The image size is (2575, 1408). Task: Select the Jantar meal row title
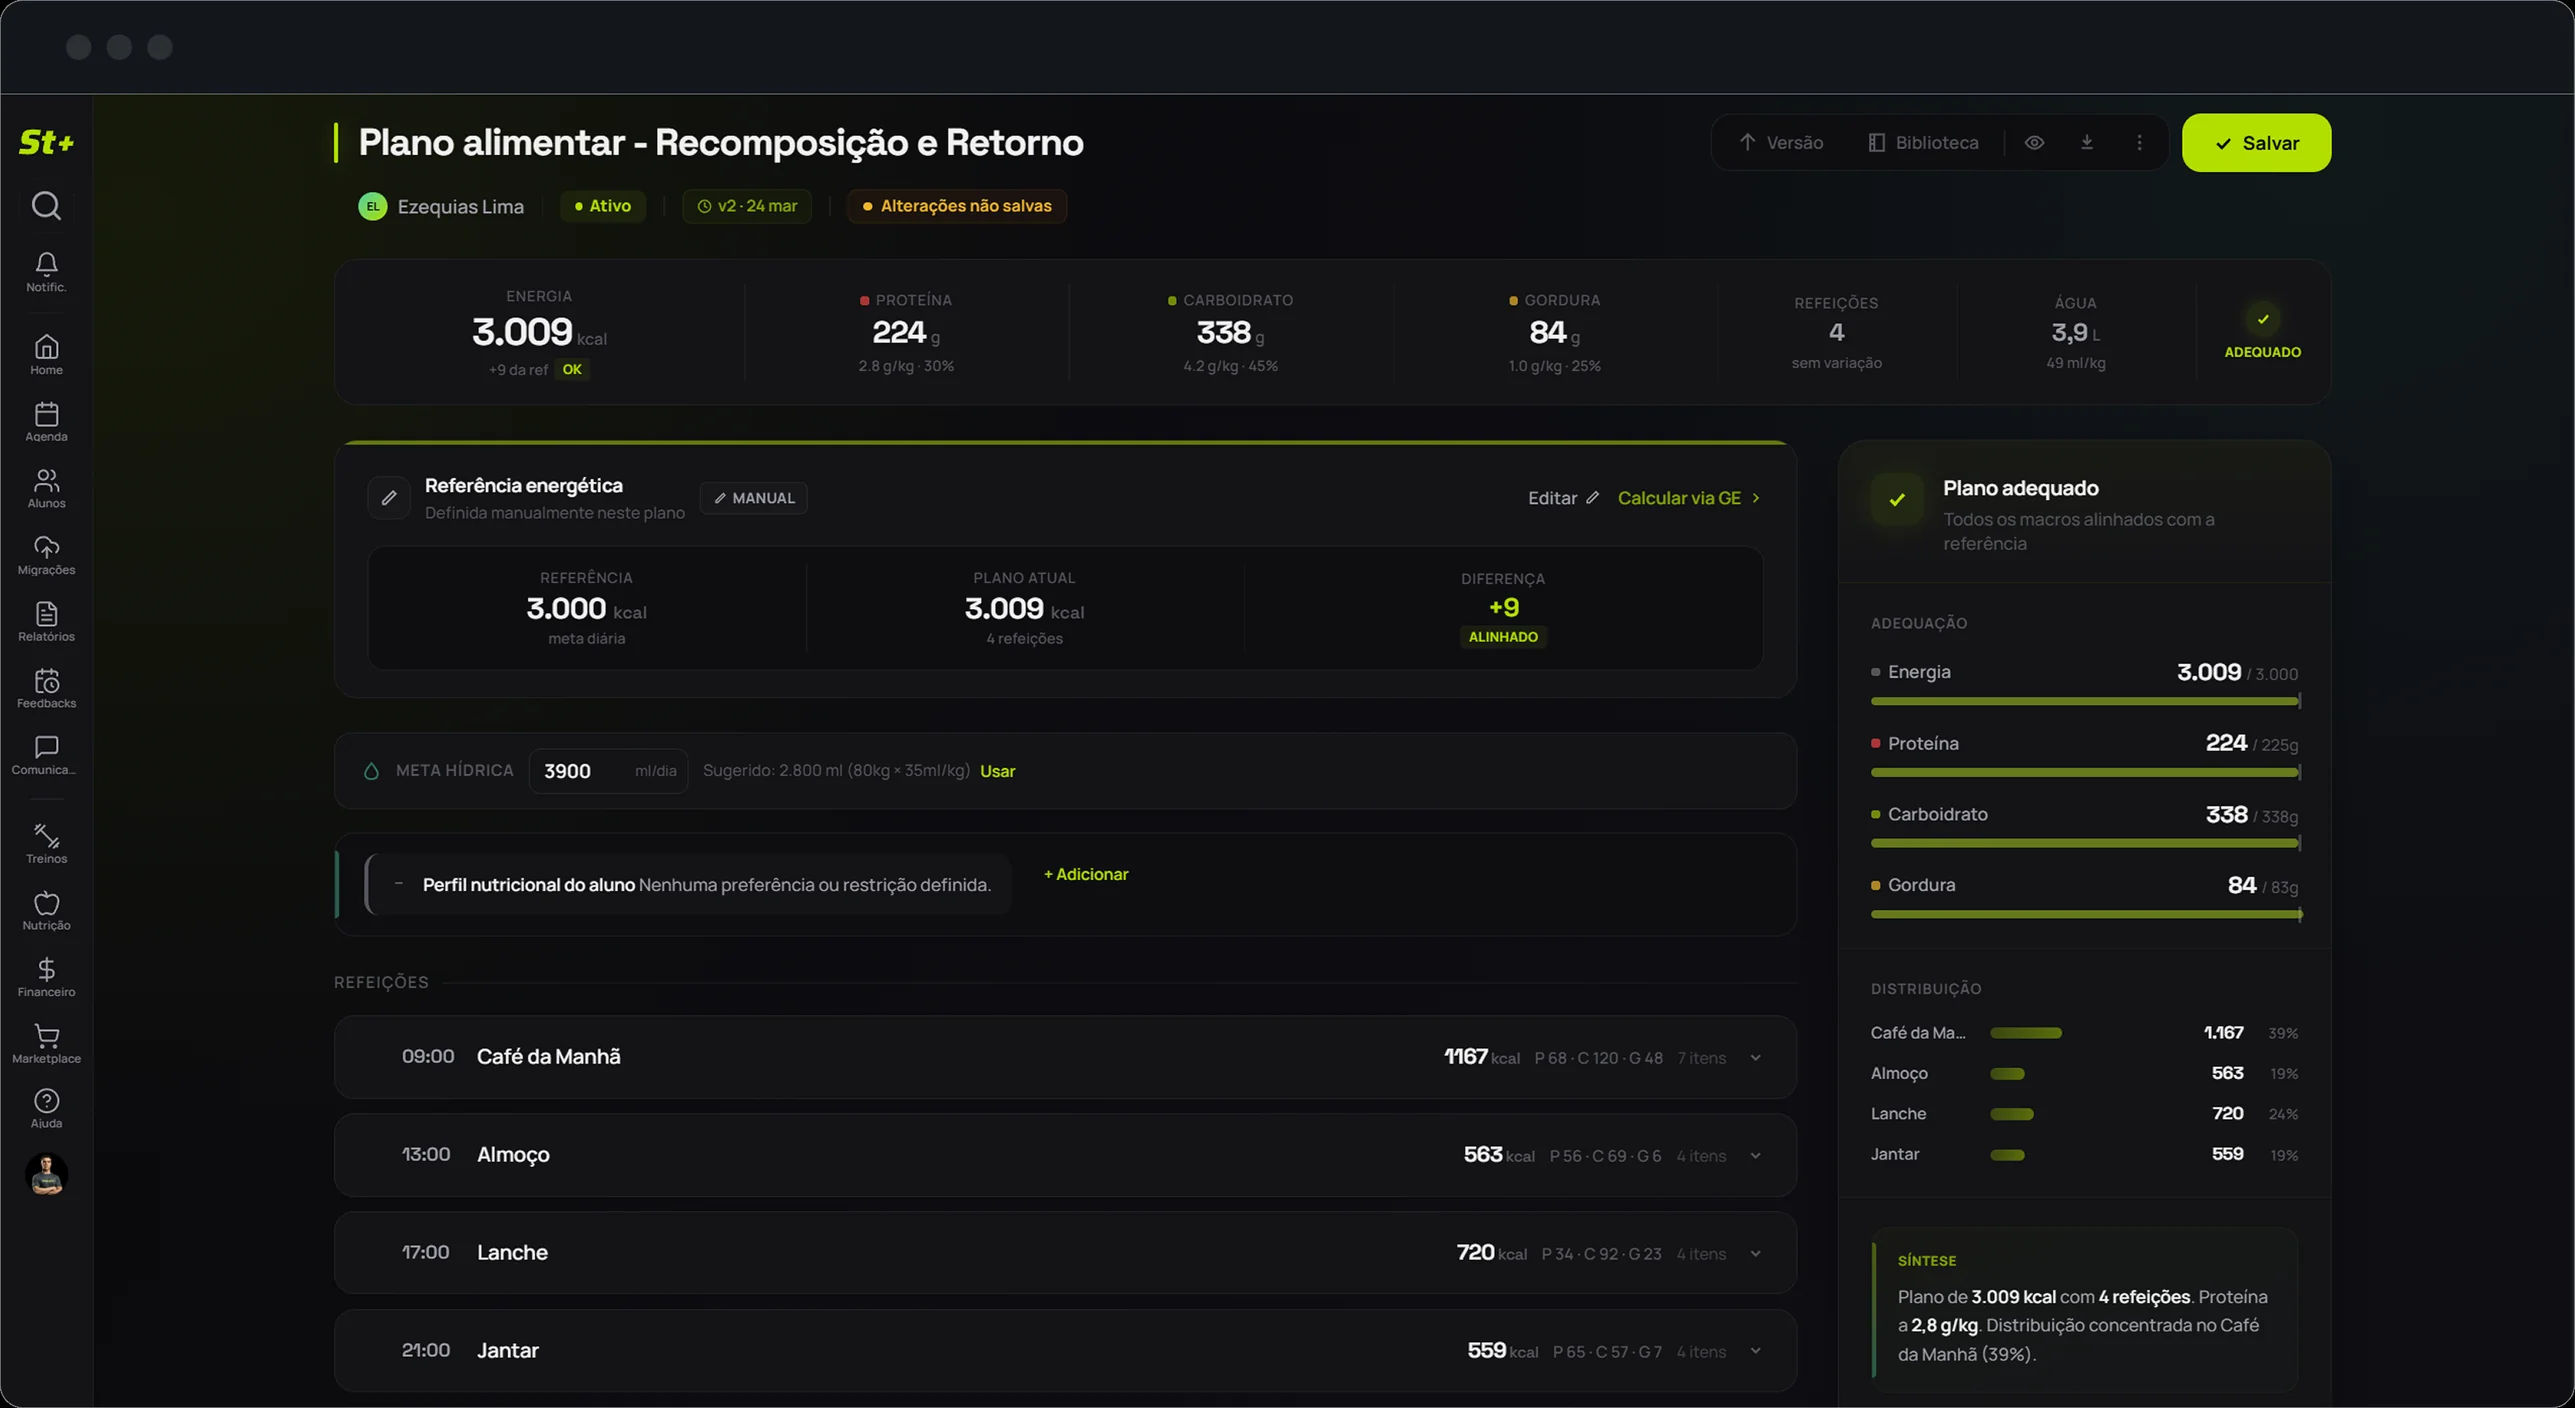pyautogui.click(x=507, y=1351)
